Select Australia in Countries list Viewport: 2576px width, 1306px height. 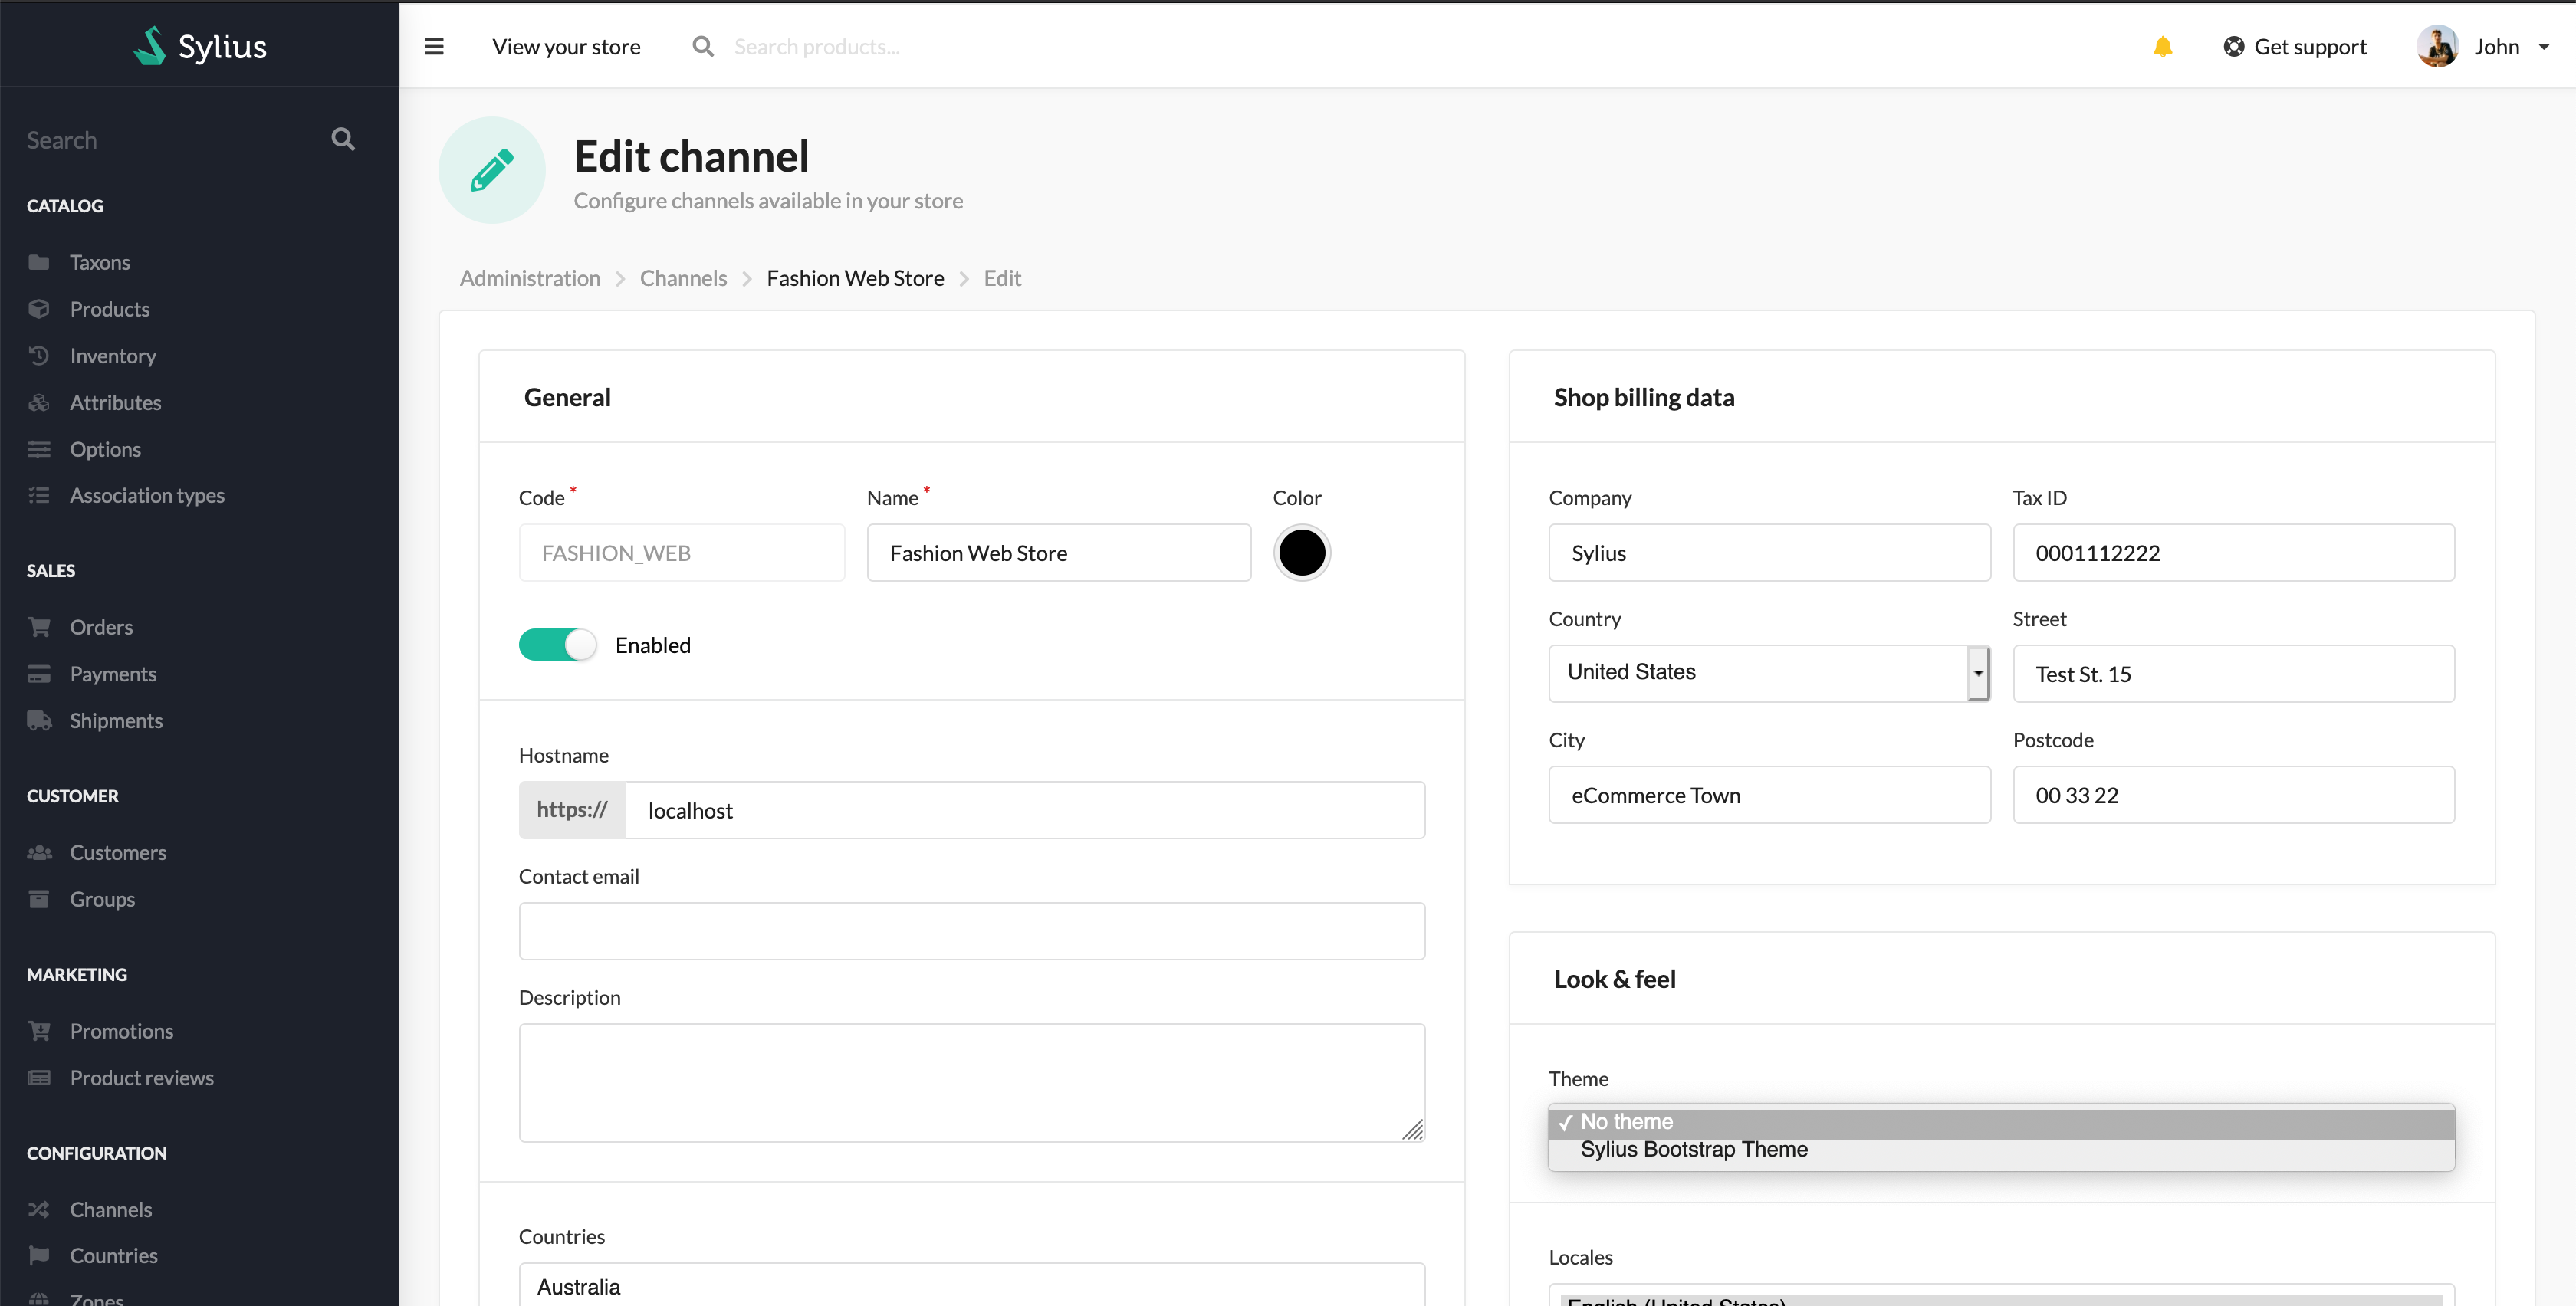click(579, 1287)
